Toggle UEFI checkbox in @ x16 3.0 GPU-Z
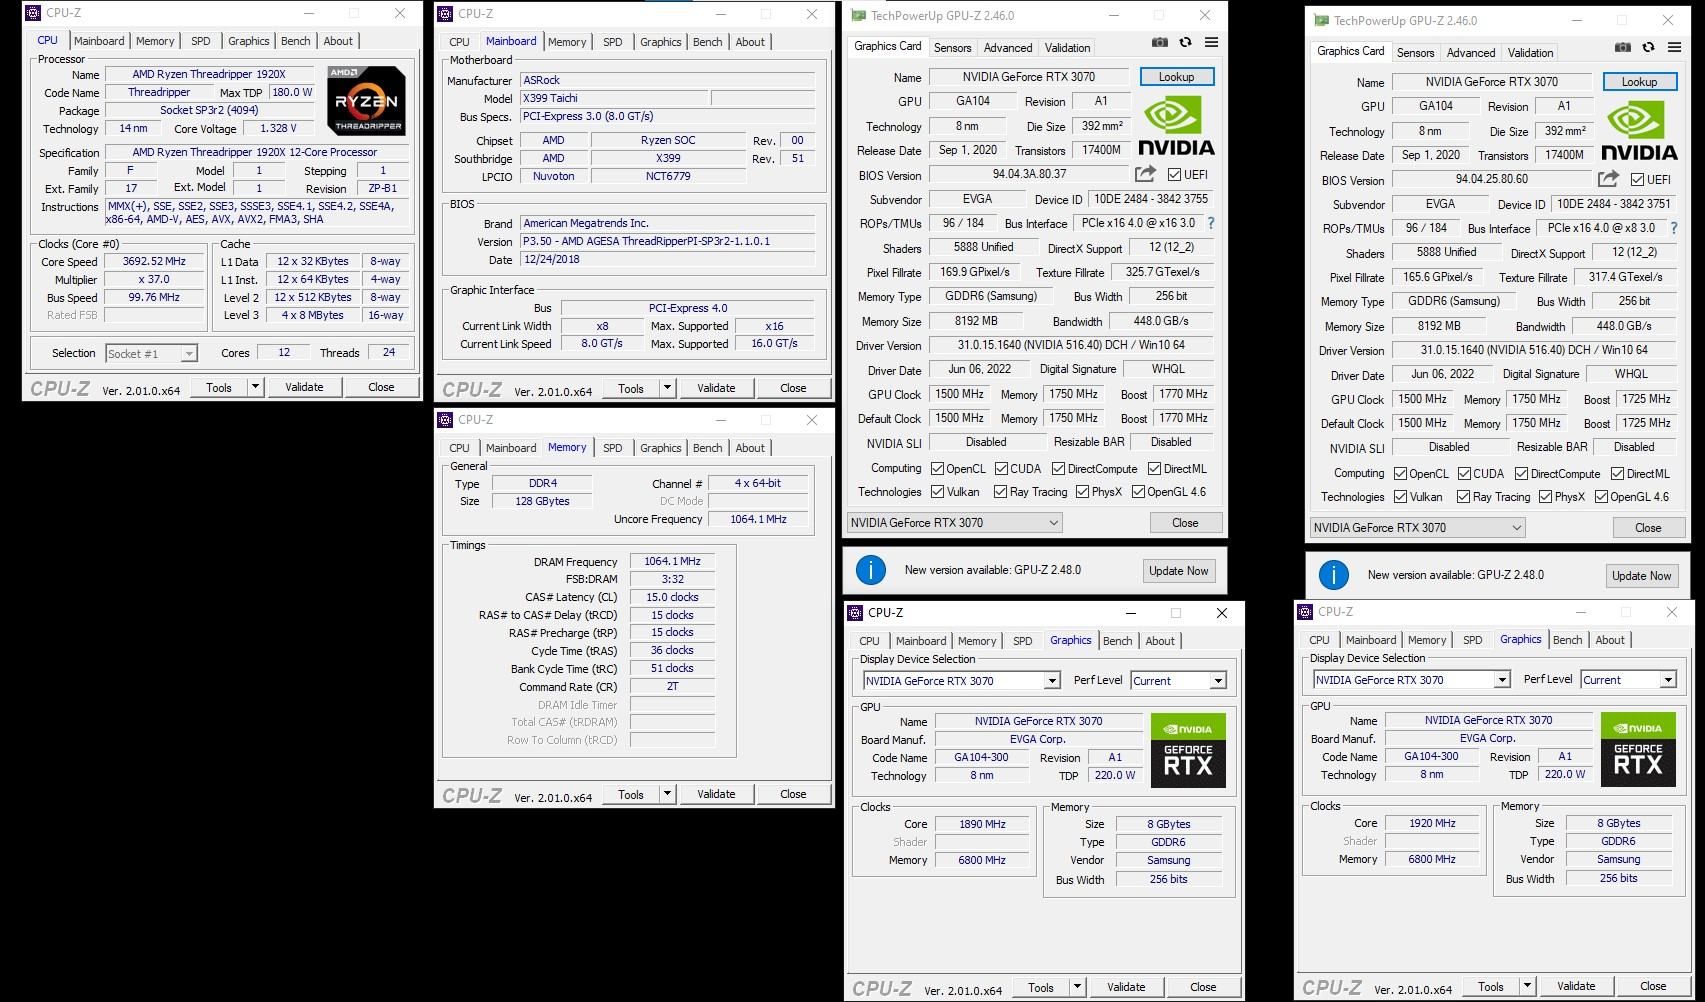 (x=1174, y=174)
